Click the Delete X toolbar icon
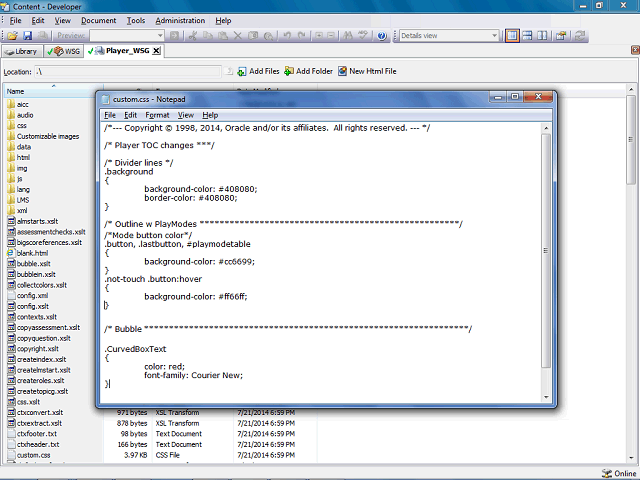 [238, 36]
